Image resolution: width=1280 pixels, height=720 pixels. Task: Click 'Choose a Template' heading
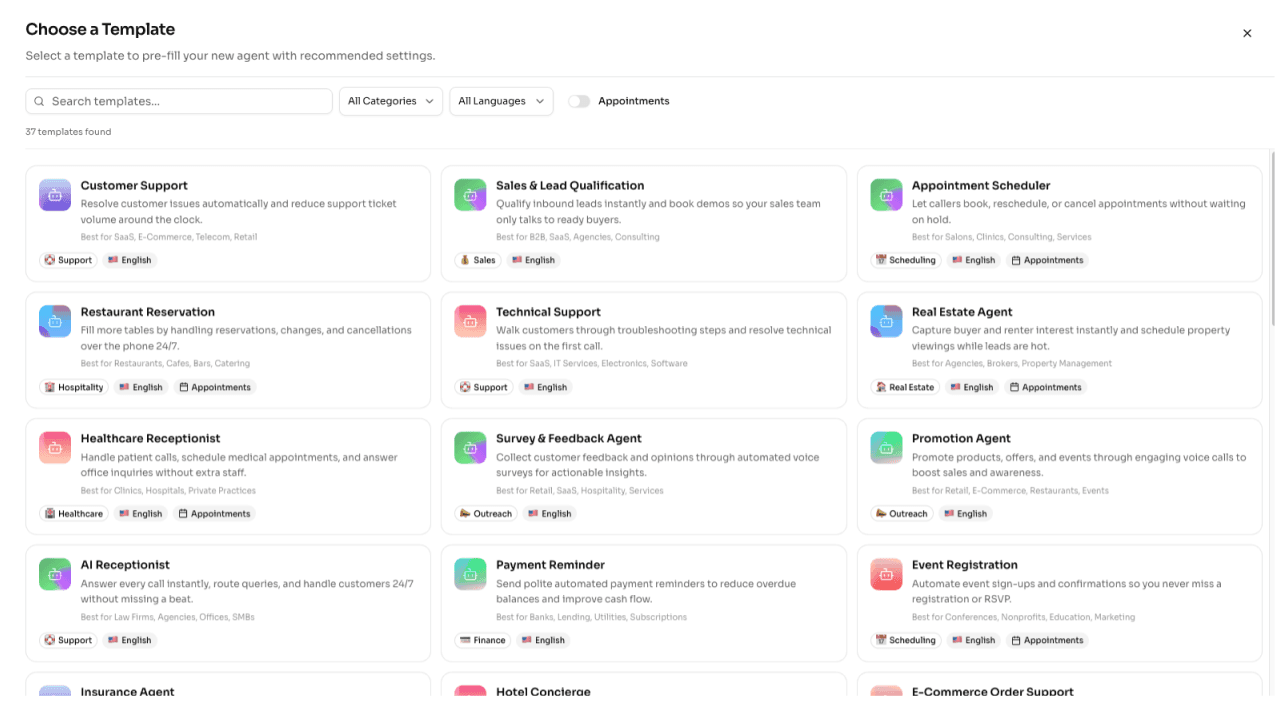pos(100,29)
